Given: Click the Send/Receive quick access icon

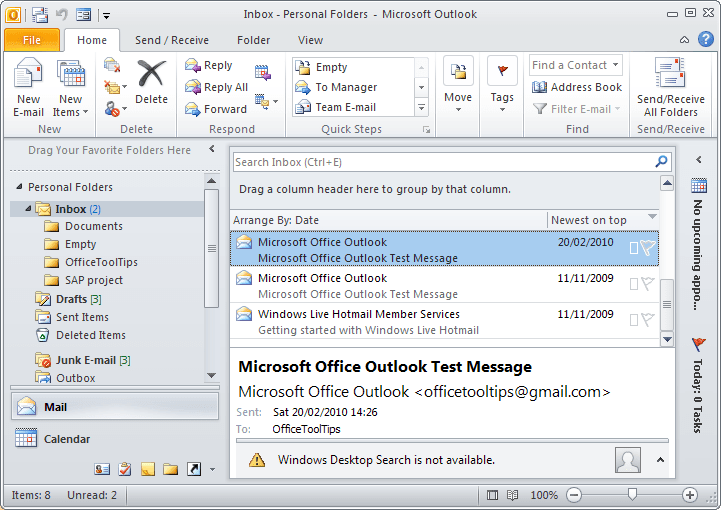Looking at the screenshot, I should (x=40, y=15).
